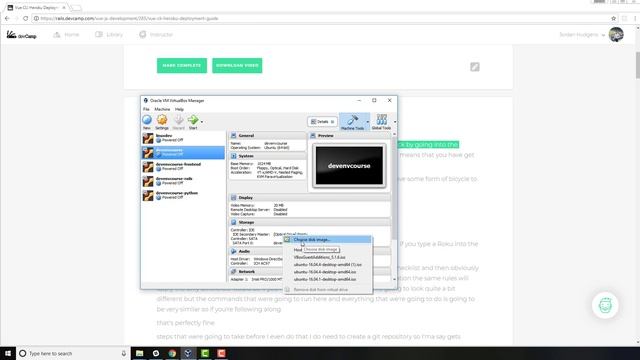Click the General section header icon

click(x=233, y=136)
